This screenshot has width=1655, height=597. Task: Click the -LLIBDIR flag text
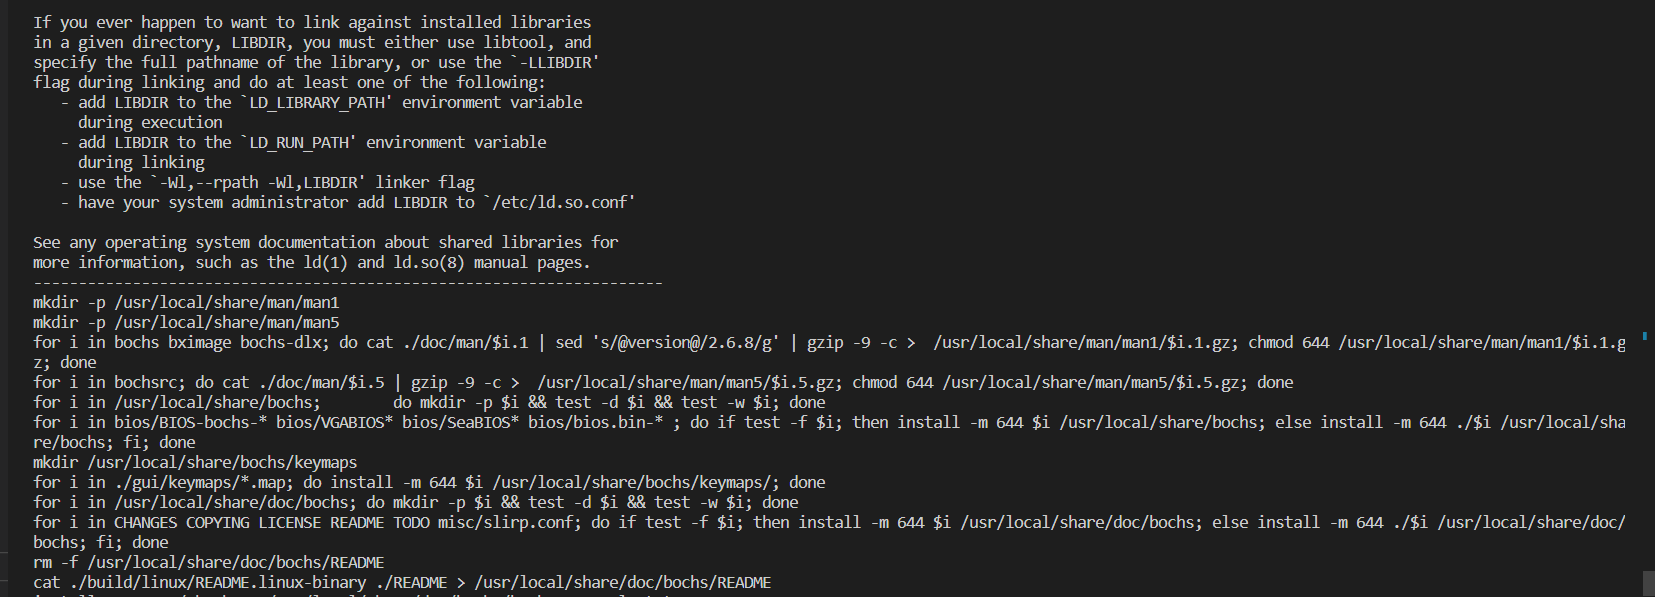(554, 62)
